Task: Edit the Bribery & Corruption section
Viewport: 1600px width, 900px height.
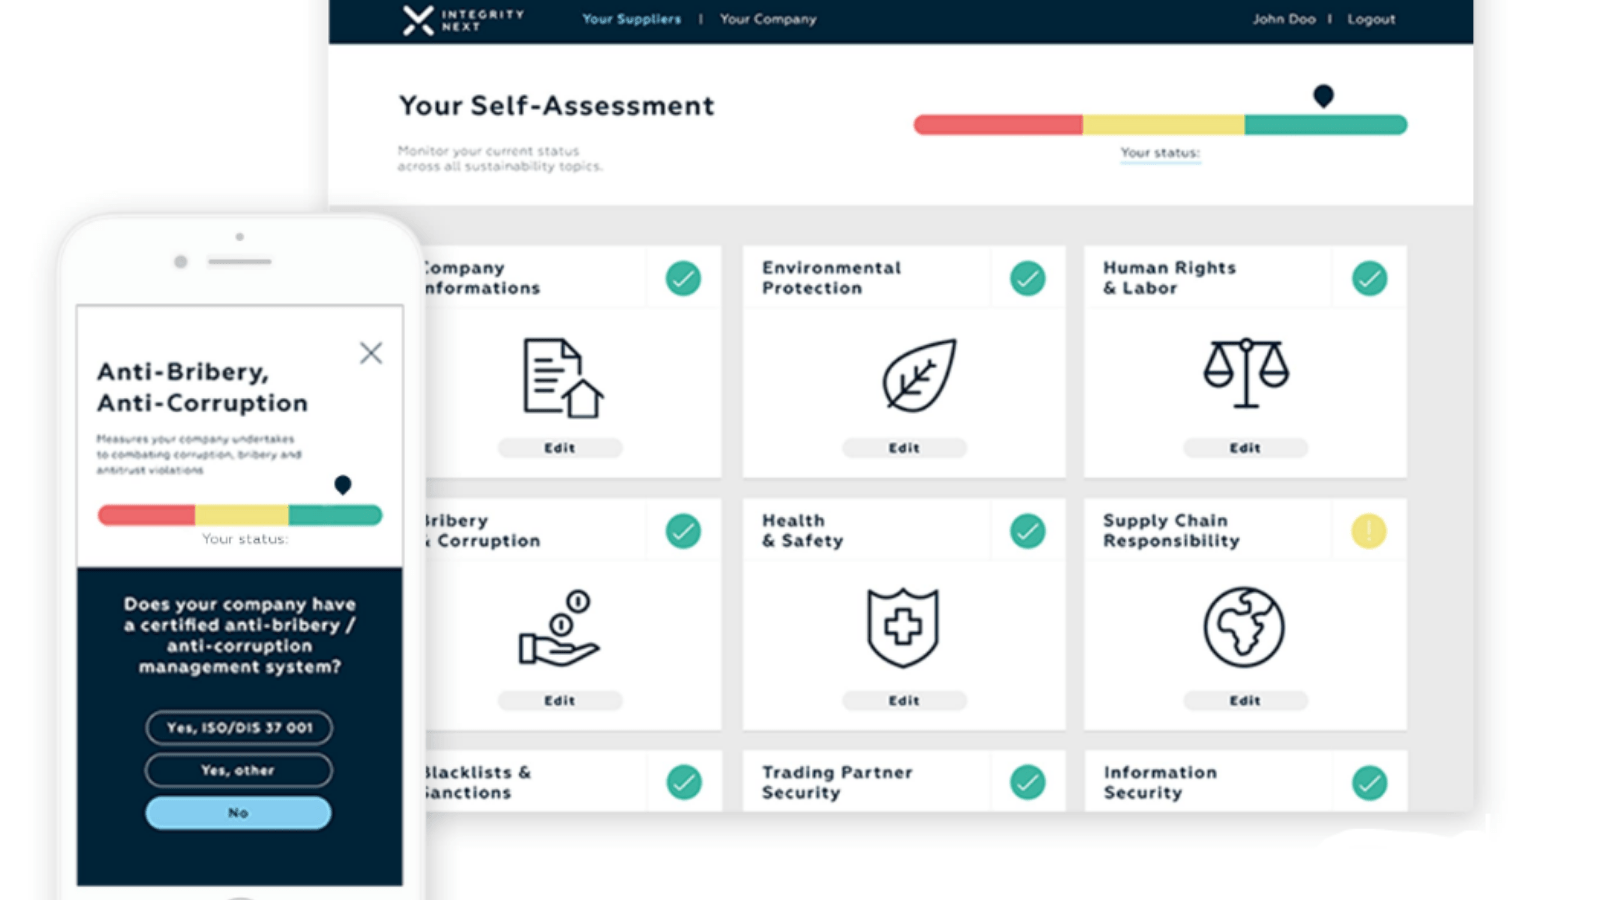Action: [x=560, y=701]
